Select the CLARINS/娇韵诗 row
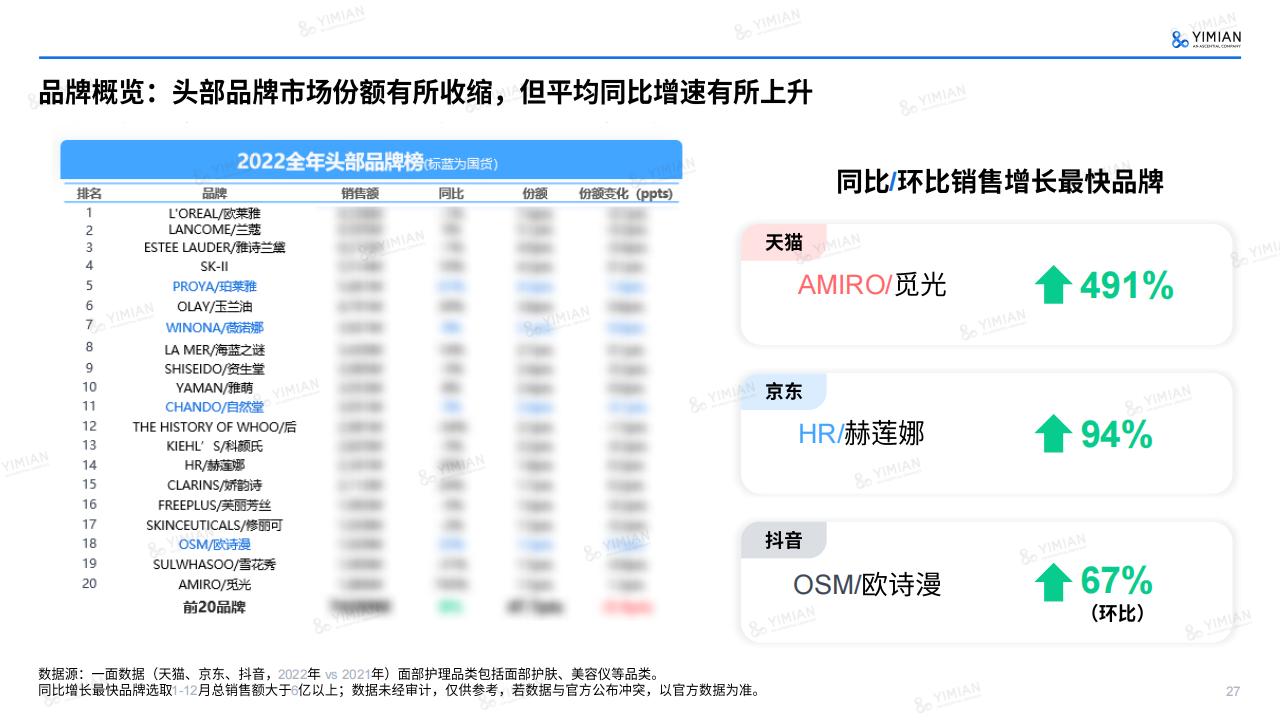 [370, 485]
